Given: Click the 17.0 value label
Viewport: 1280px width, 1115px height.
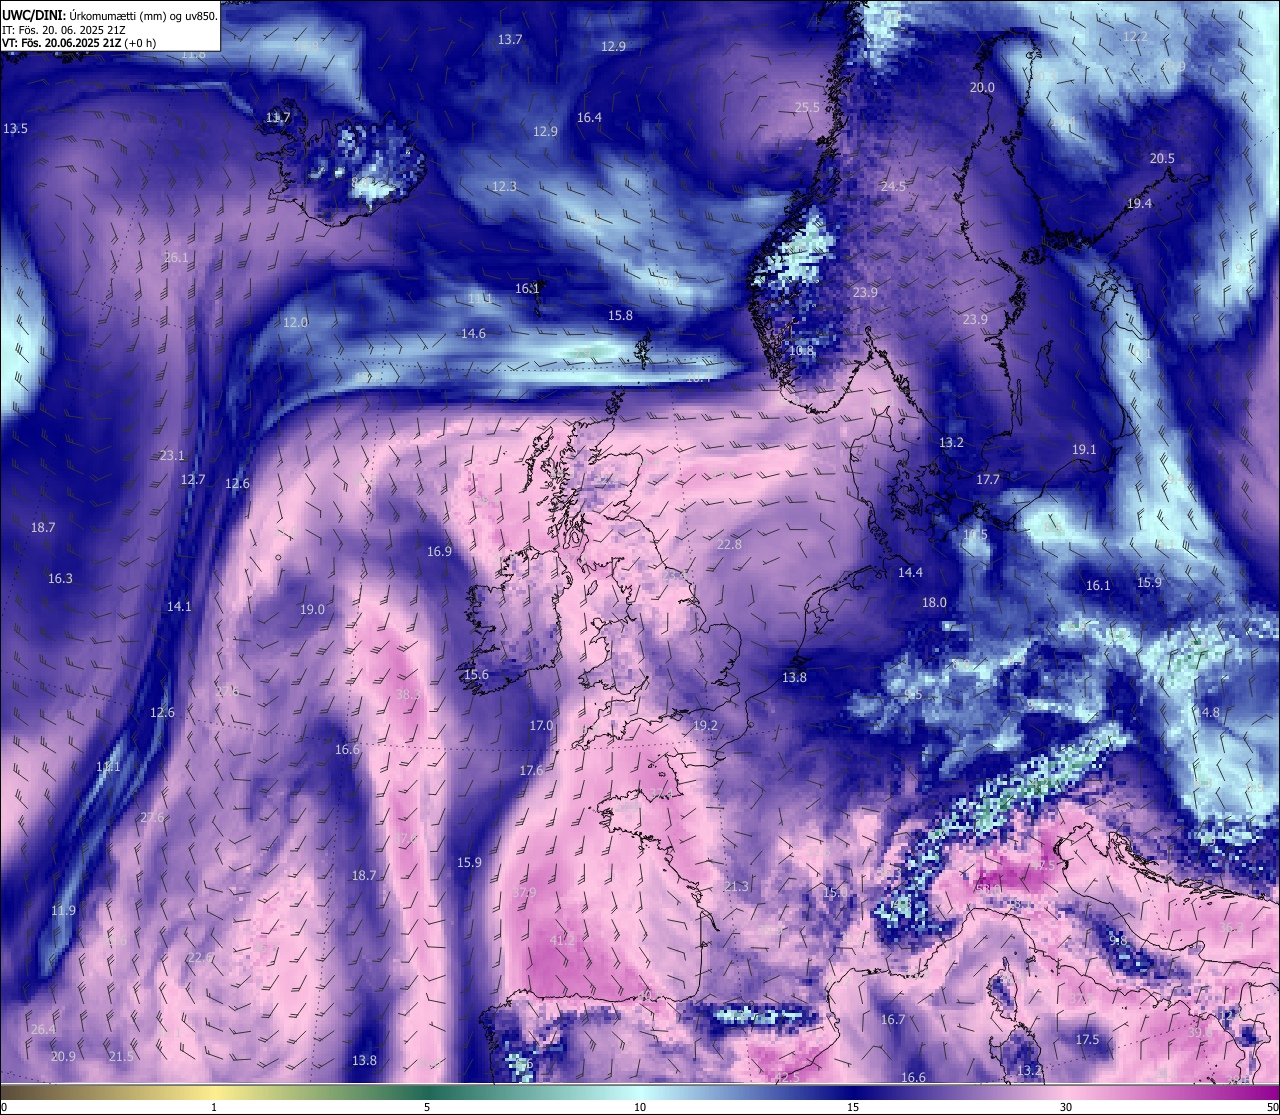Looking at the screenshot, I should pyautogui.click(x=541, y=725).
